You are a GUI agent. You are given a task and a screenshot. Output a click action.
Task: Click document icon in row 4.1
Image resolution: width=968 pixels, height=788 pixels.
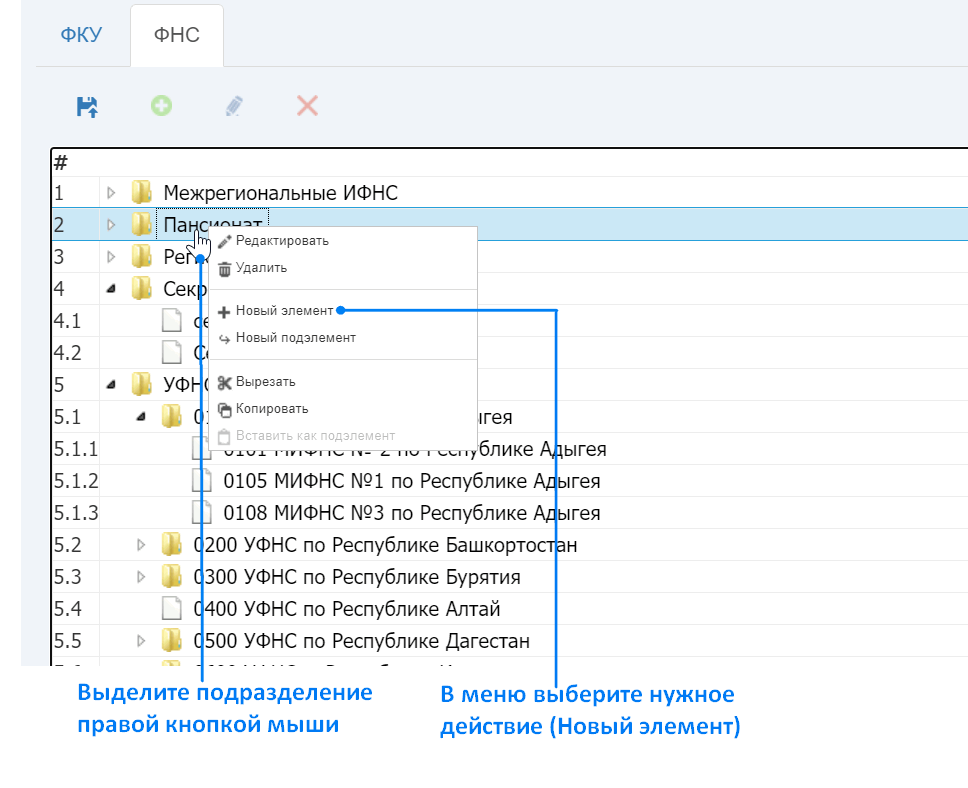(x=172, y=321)
